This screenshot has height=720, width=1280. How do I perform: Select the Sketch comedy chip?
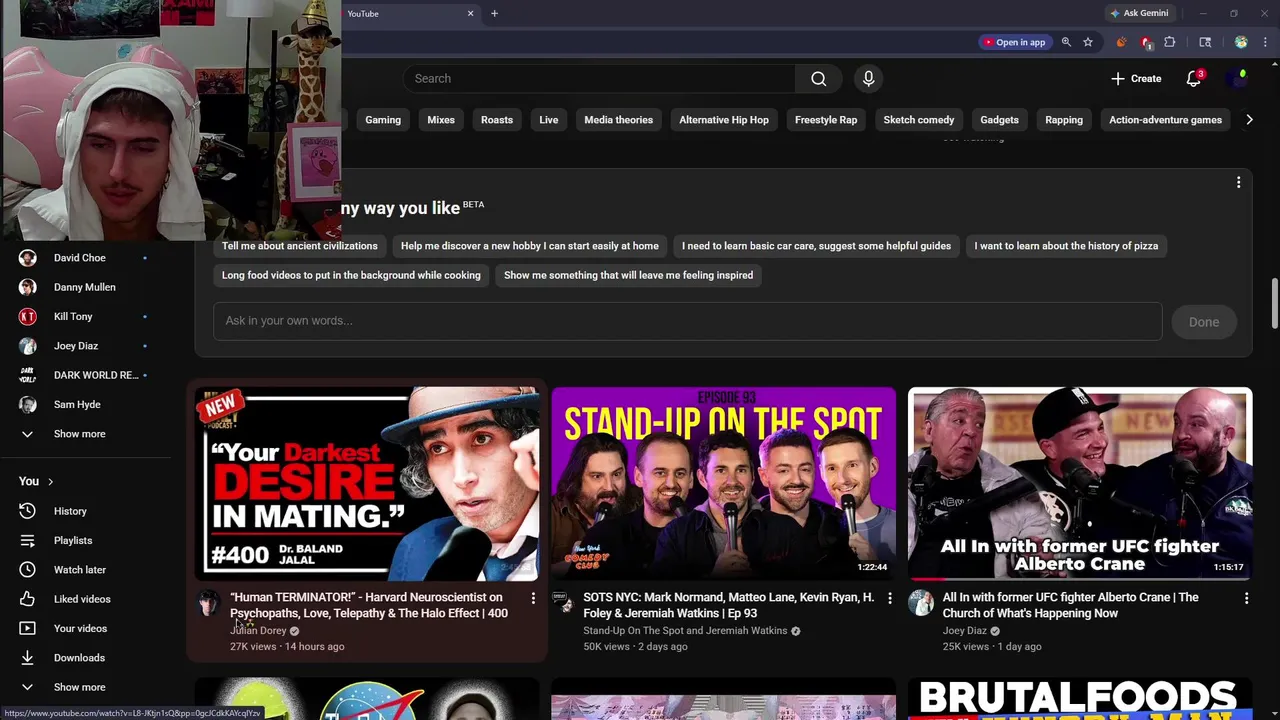pyautogui.click(x=919, y=120)
